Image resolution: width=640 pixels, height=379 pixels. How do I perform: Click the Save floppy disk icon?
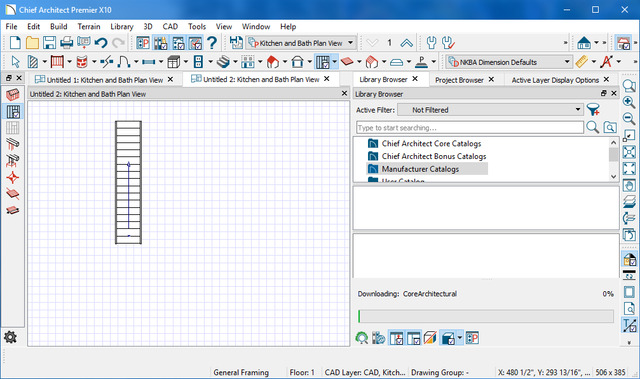(x=49, y=43)
